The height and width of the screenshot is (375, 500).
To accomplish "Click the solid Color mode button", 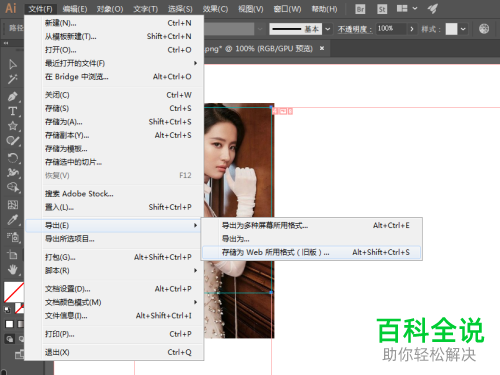I will [x=9, y=324].
